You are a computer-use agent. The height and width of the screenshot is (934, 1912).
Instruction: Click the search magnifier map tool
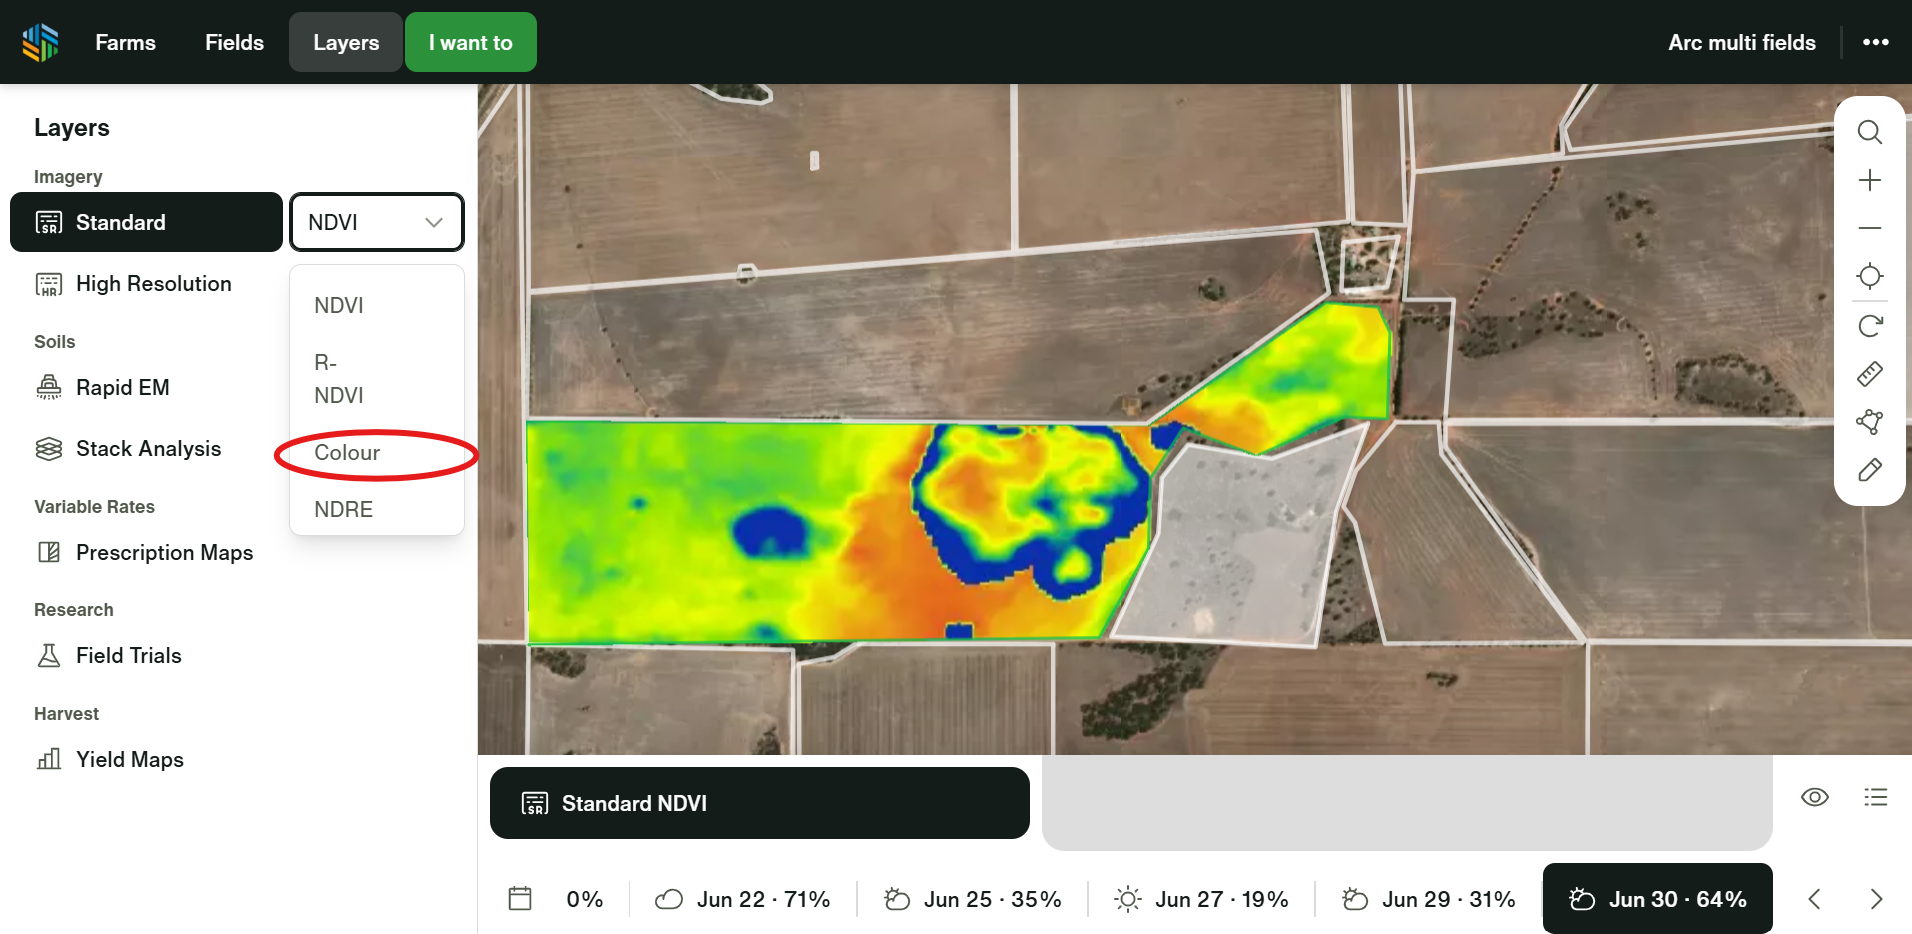pyautogui.click(x=1869, y=132)
